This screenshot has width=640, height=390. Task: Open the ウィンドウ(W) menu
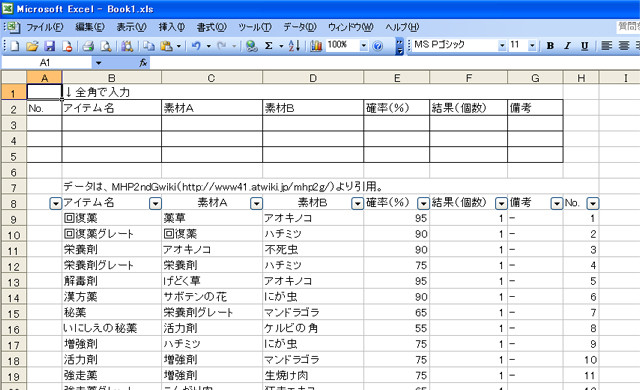351,27
